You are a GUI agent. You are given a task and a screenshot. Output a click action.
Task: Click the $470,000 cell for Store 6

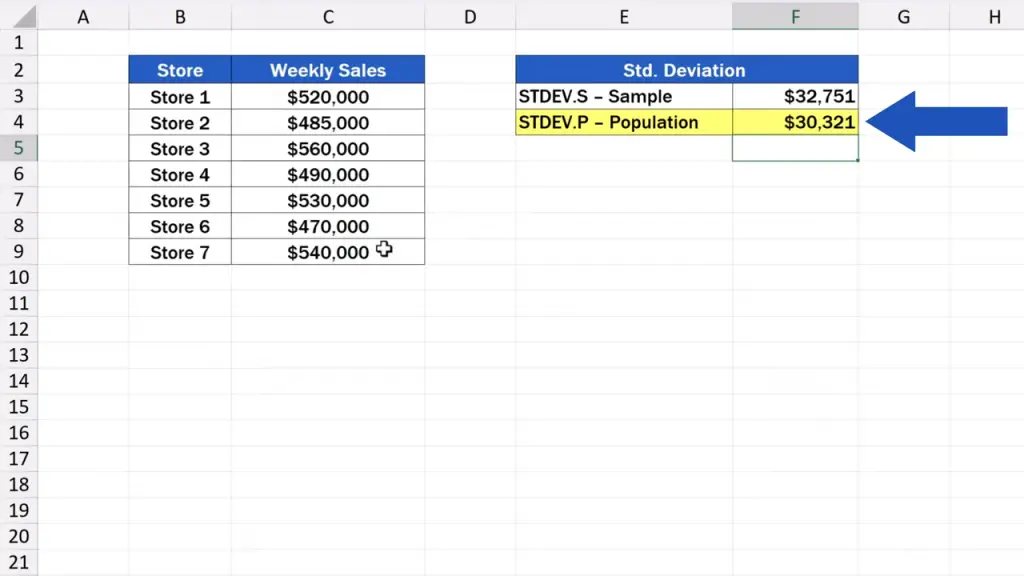coord(327,227)
